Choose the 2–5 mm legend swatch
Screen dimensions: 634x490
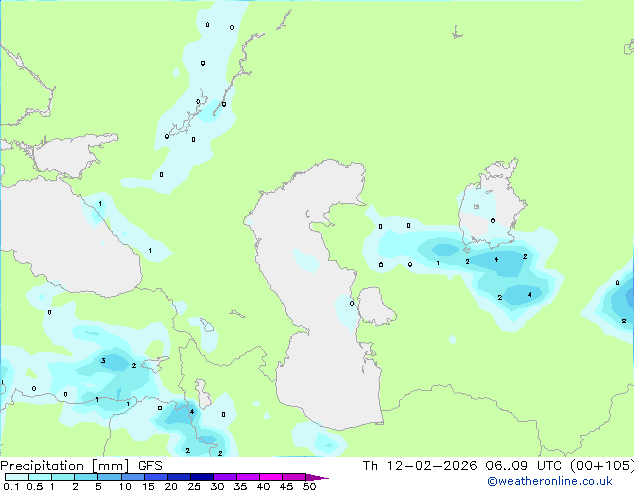(86, 477)
